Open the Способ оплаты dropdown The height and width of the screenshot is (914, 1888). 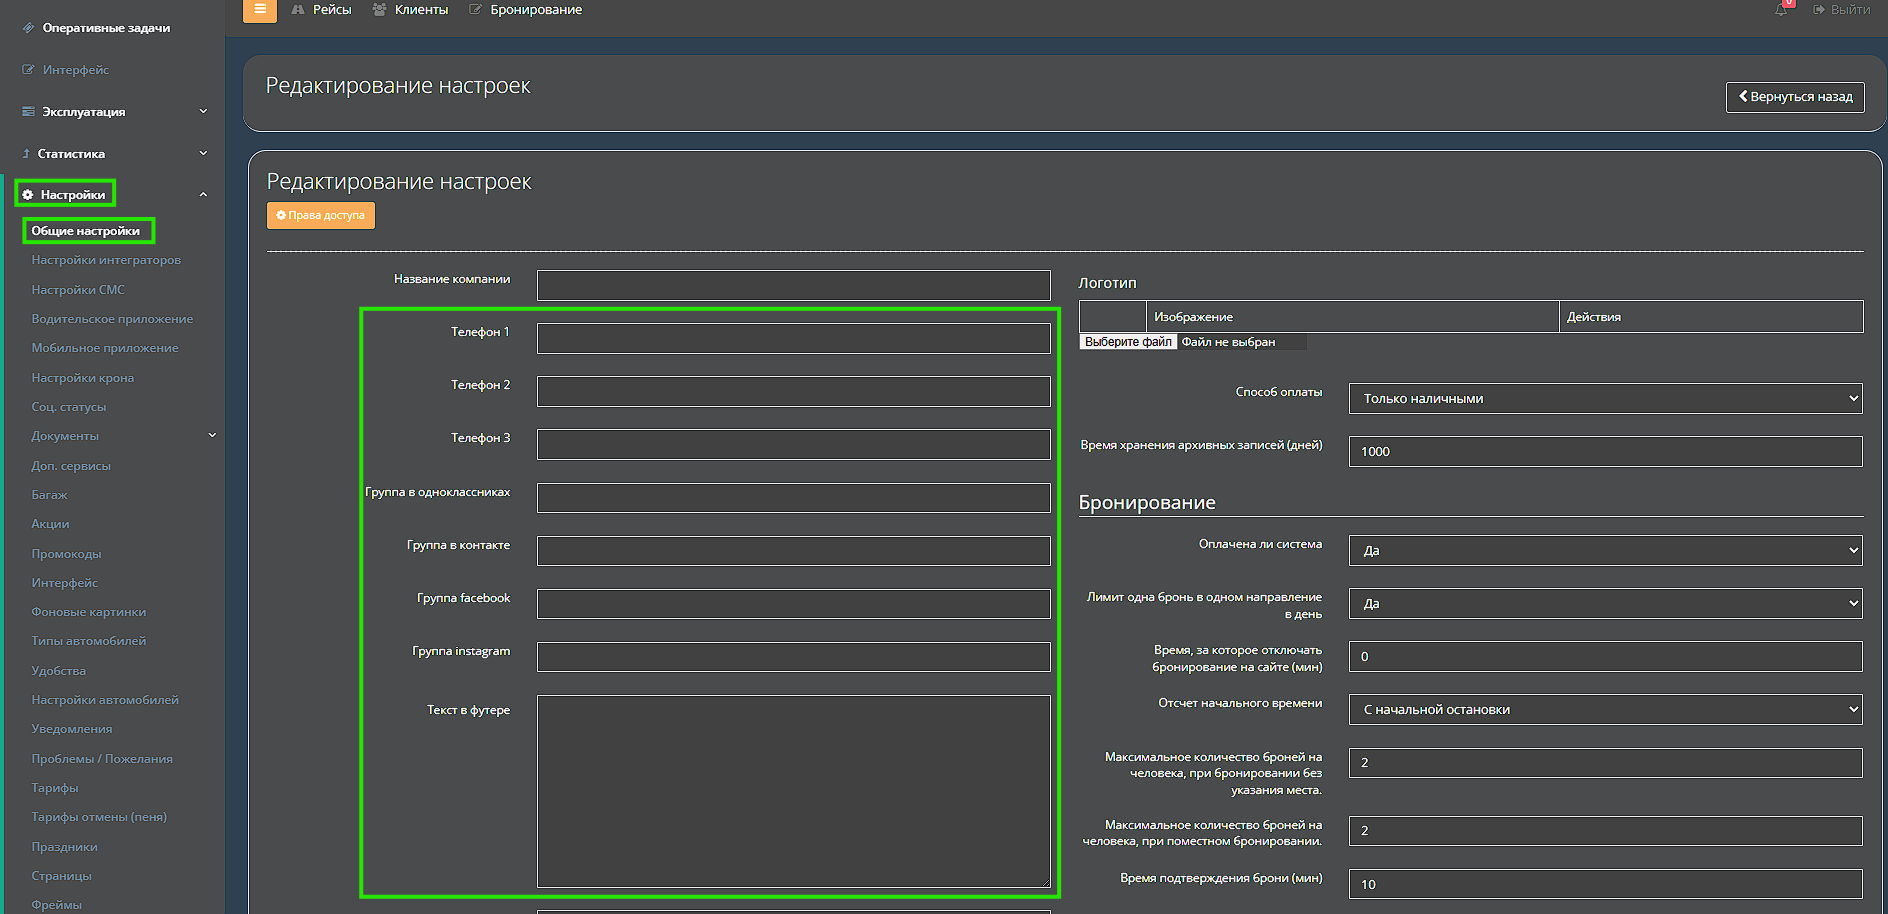pos(1605,398)
